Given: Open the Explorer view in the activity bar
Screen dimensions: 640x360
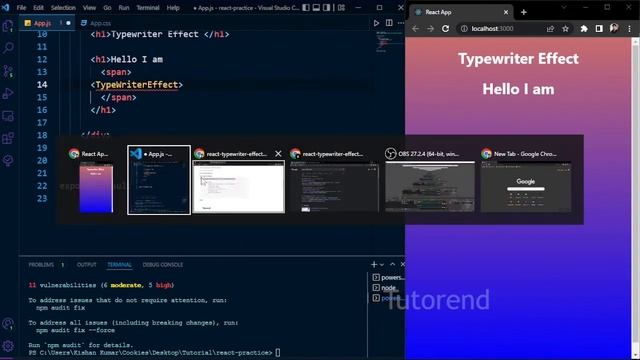Looking at the screenshot, I should [x=8, y=27].
